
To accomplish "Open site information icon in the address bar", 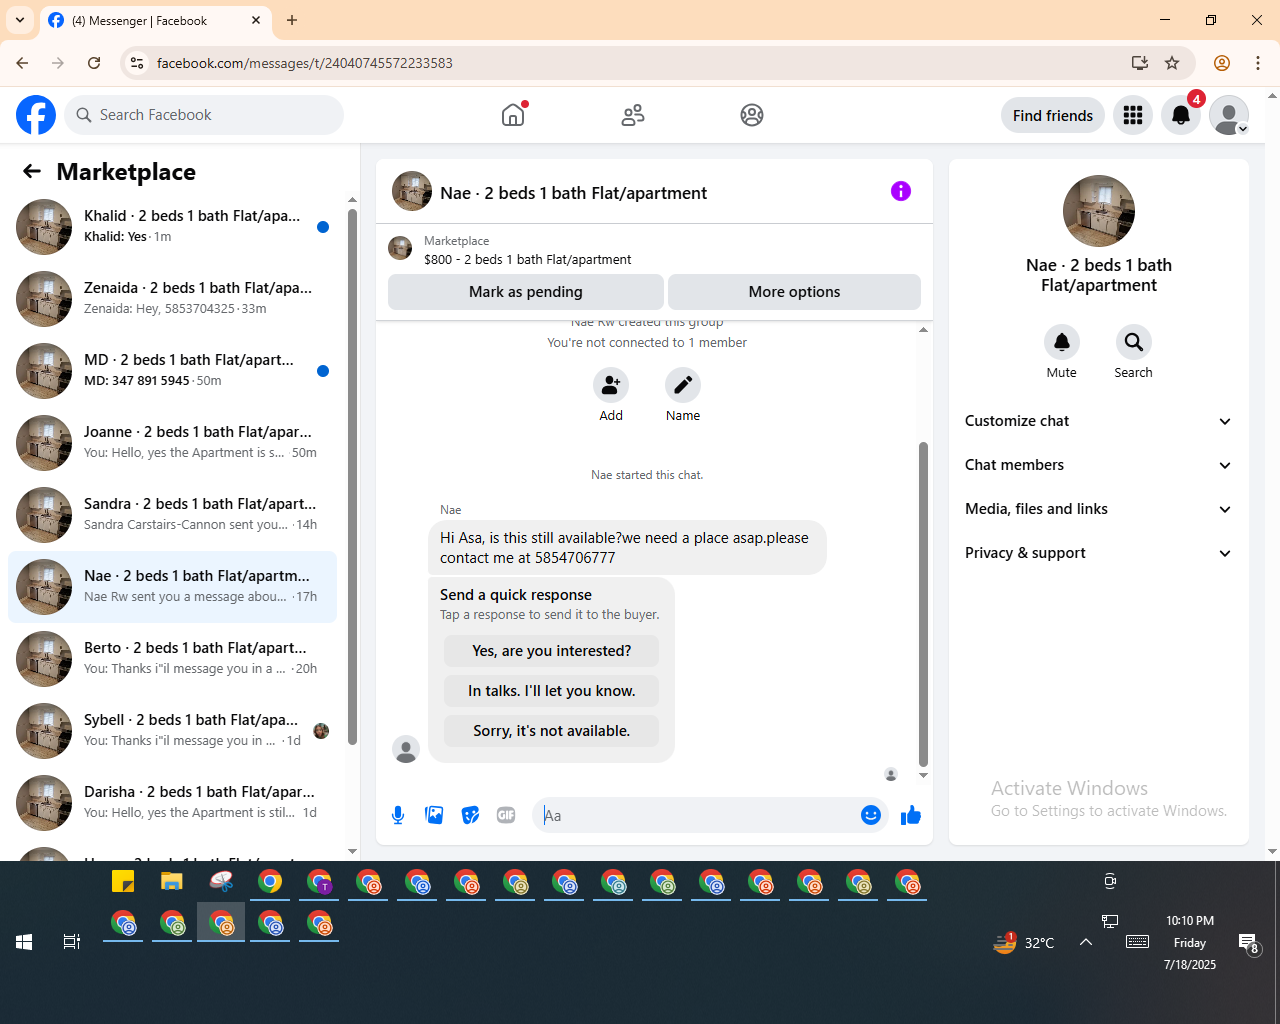I will click(137, 63).
